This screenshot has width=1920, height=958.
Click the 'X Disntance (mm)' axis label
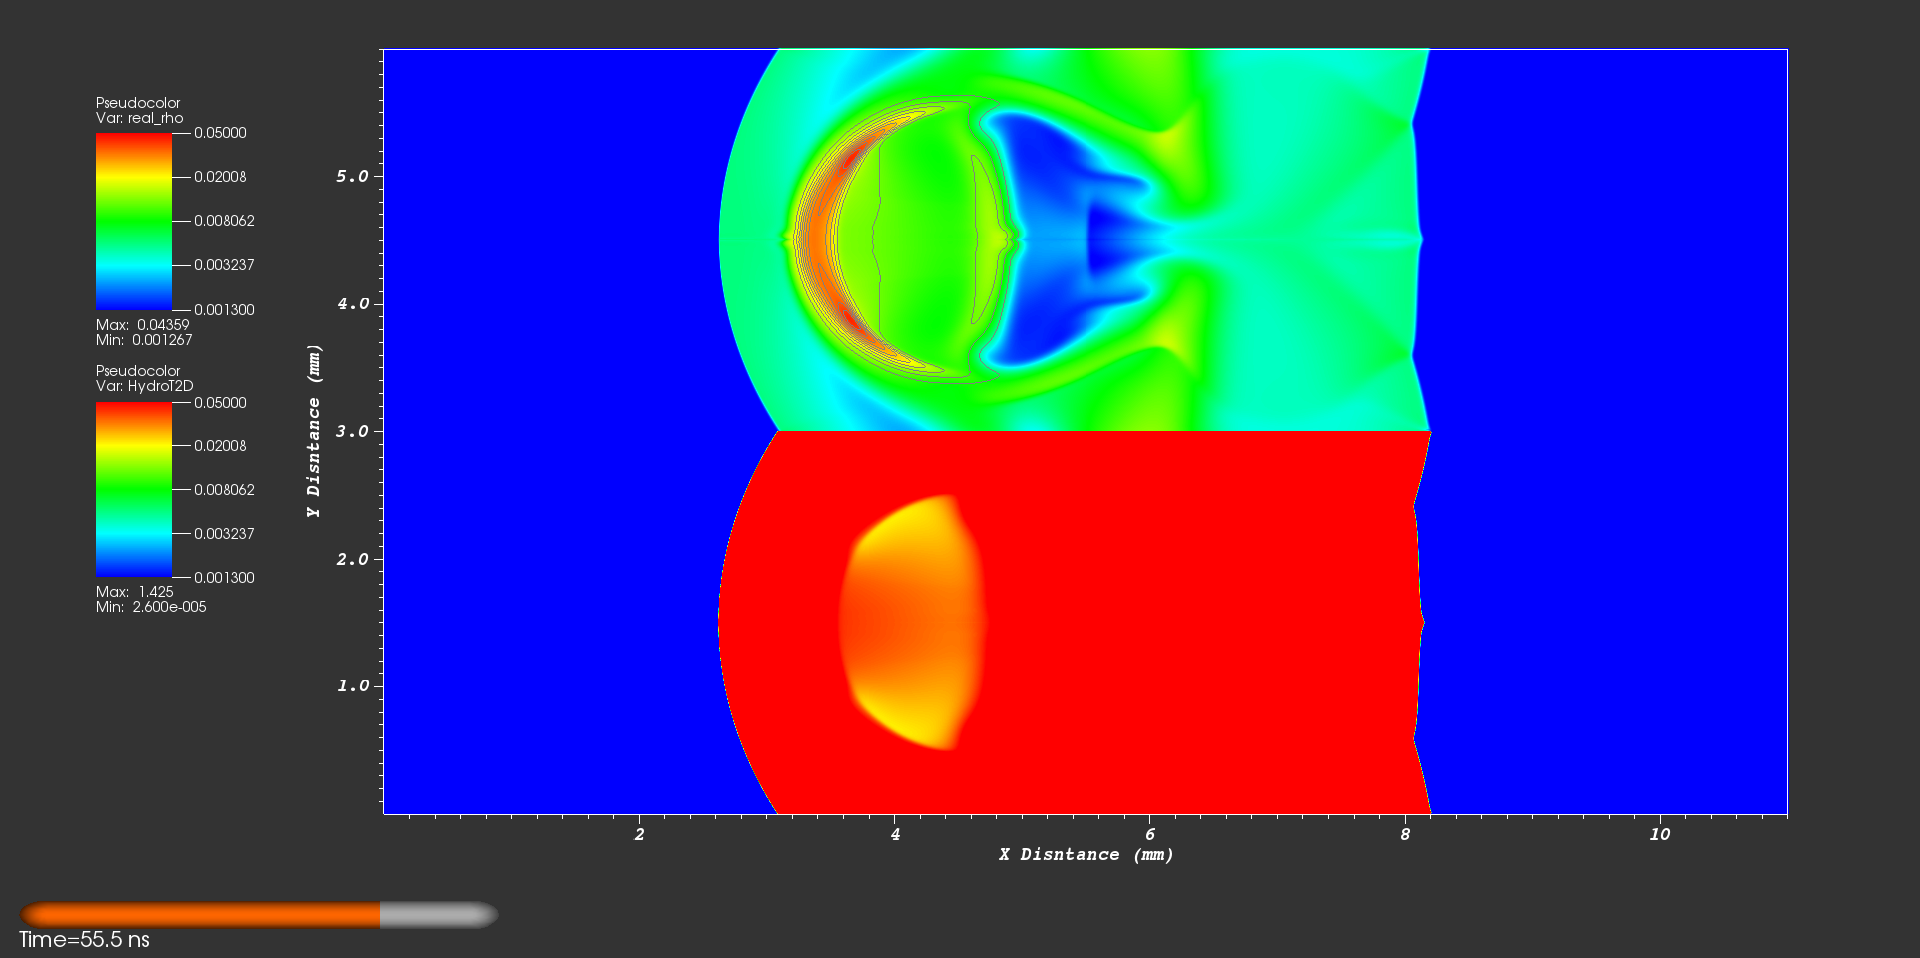[1086, 855]
